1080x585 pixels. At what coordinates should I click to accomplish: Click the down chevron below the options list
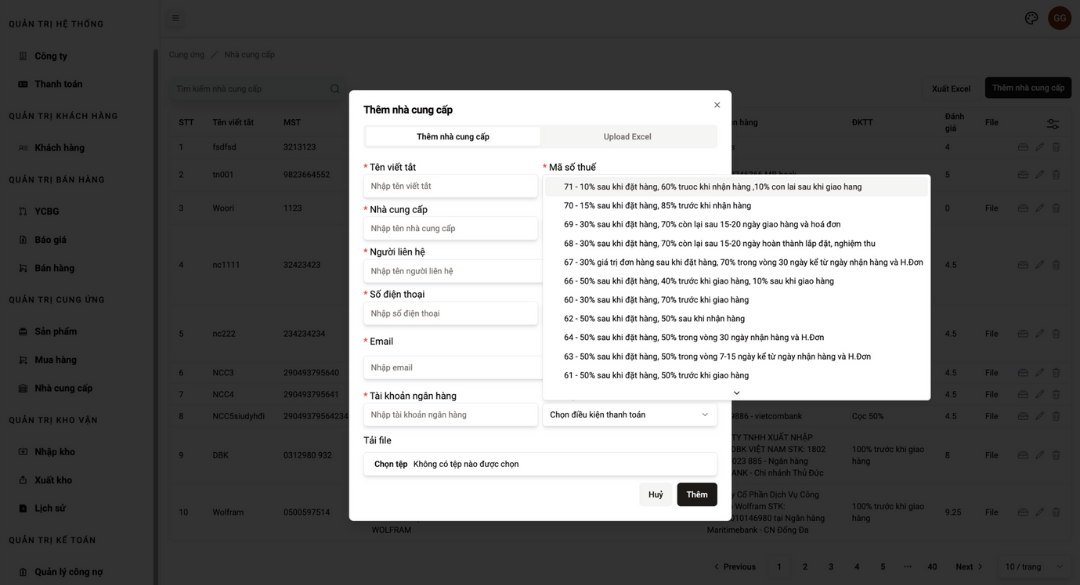[x=737, y=393]
